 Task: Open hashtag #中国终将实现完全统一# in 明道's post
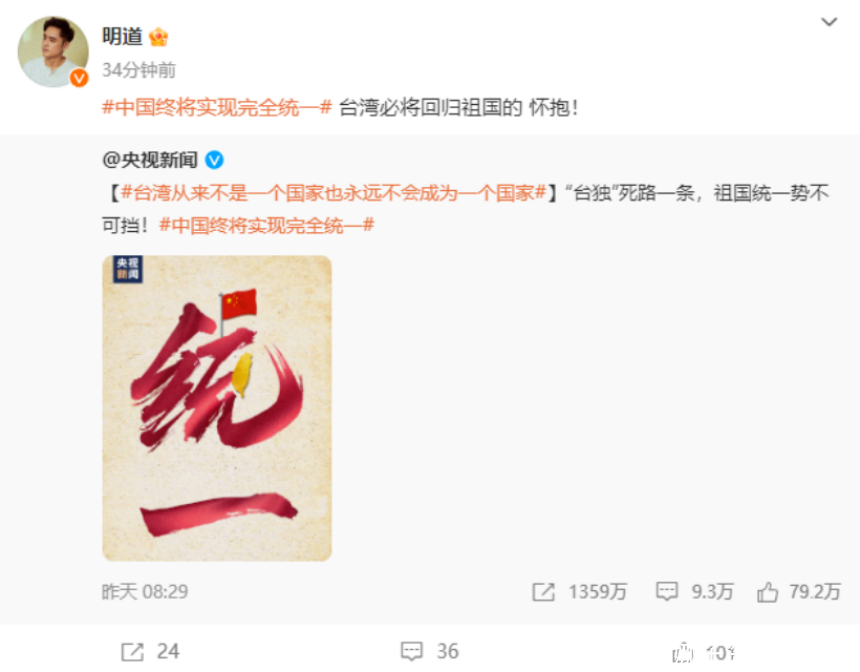point(217,107)
